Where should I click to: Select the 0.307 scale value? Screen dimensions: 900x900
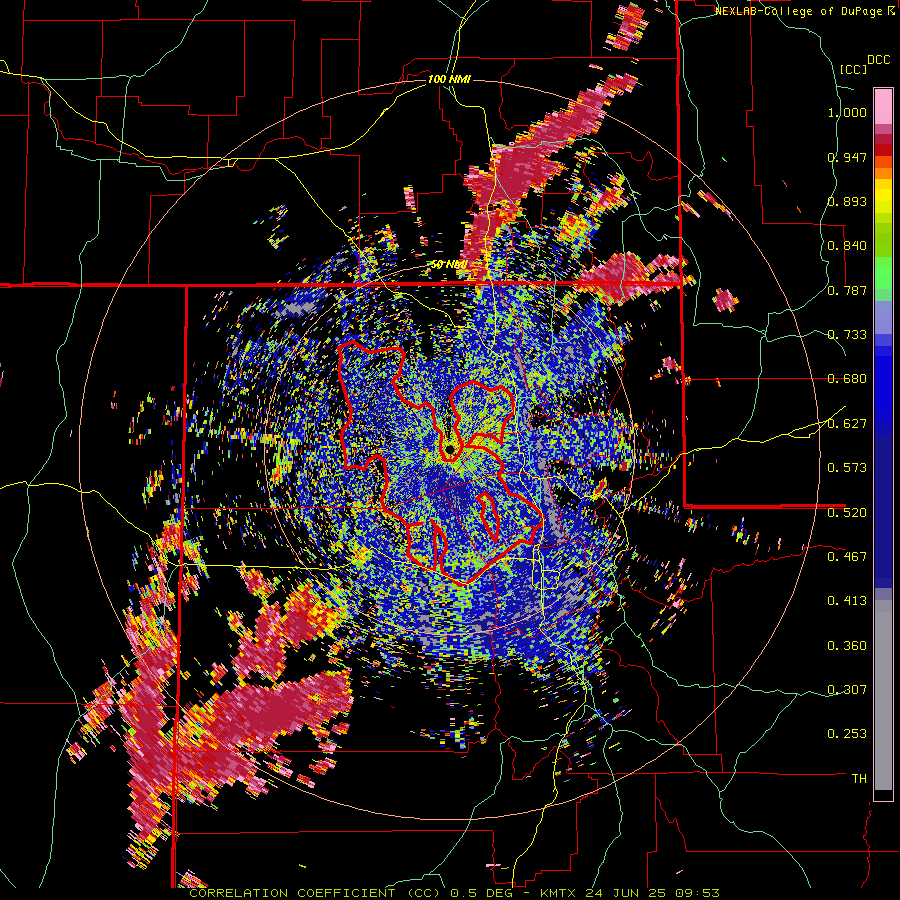pyautogui.click(x=847, y=689)
